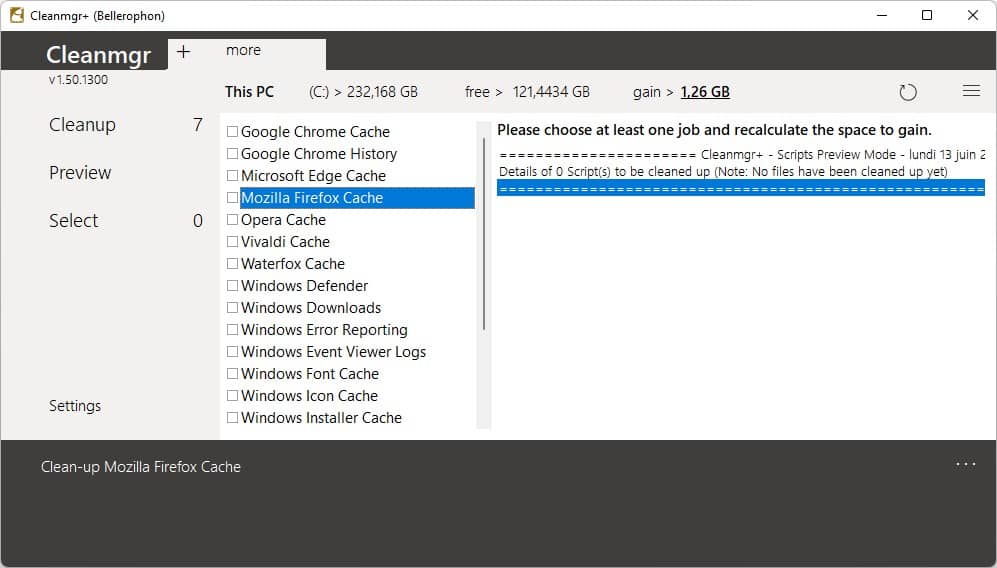The height and width of the screenshot is (568, 997).
Task: Click the 'This PC' label
Action: tap(249, 92)
